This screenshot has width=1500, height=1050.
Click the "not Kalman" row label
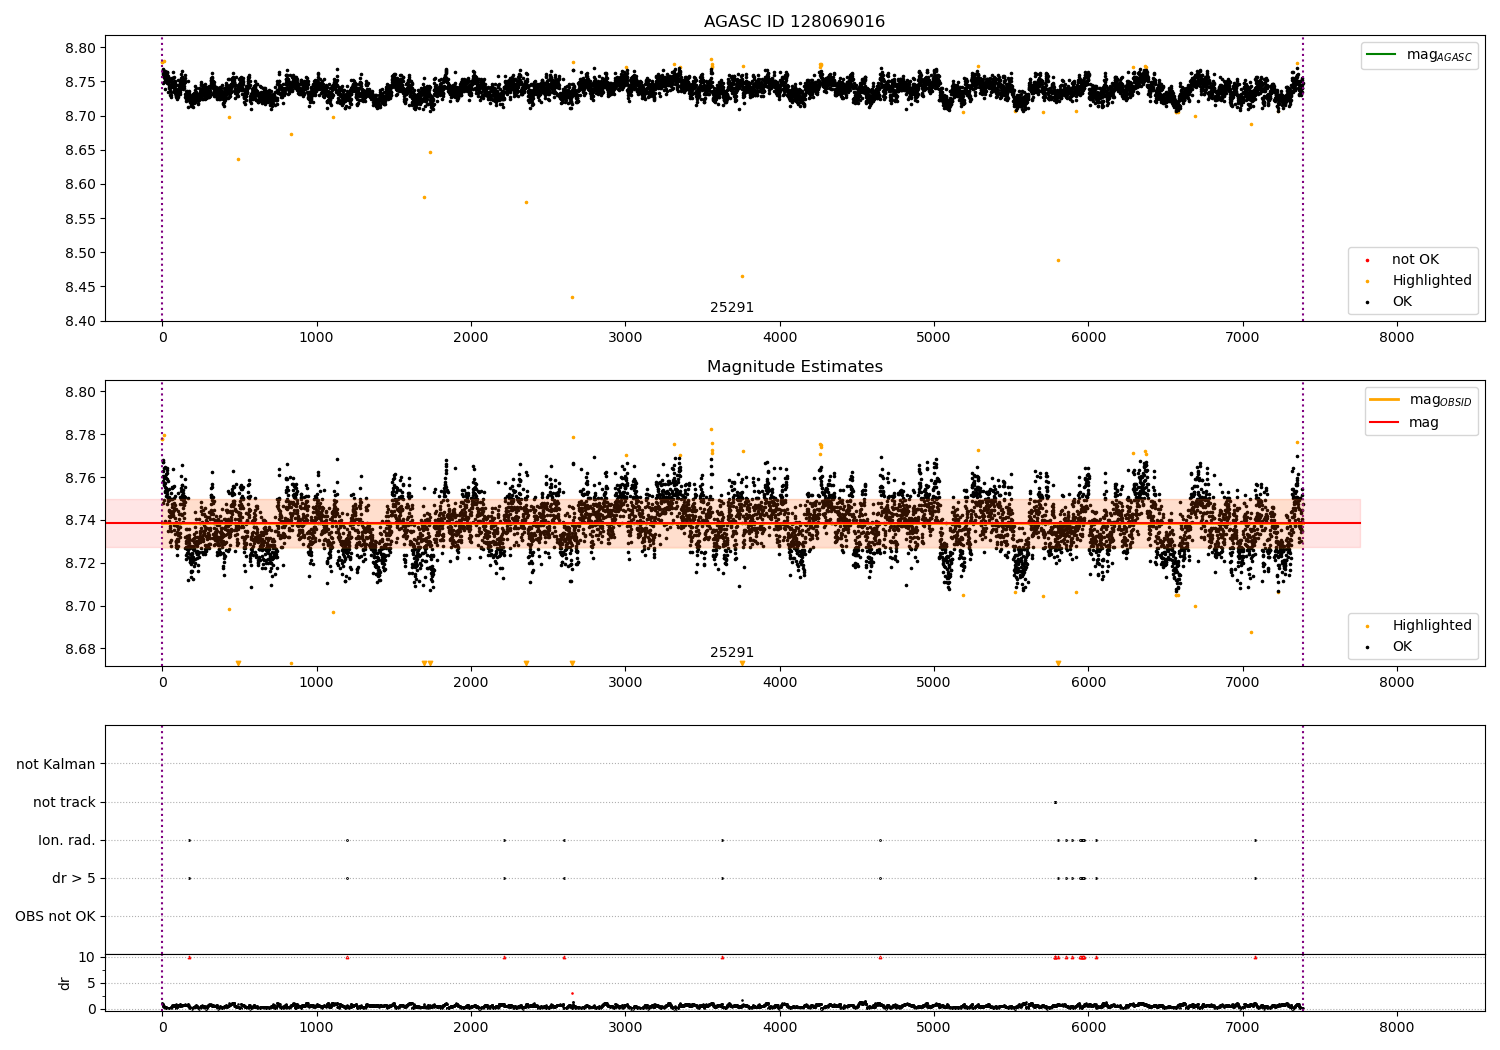[56, 764]
